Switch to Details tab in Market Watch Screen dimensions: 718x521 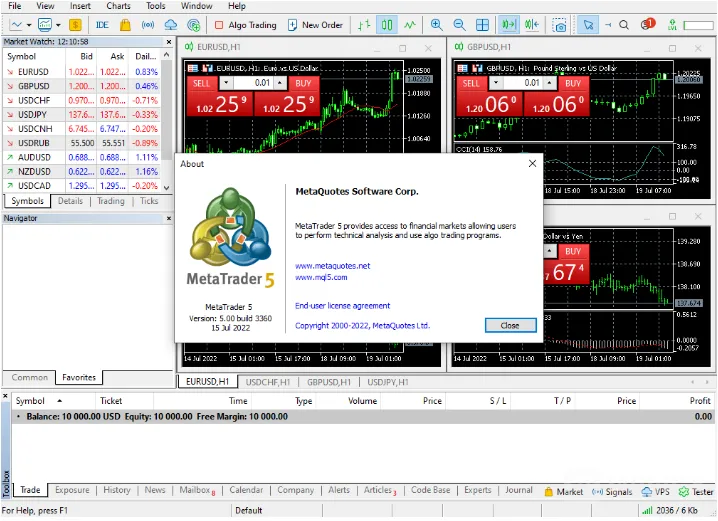[70, 201]
